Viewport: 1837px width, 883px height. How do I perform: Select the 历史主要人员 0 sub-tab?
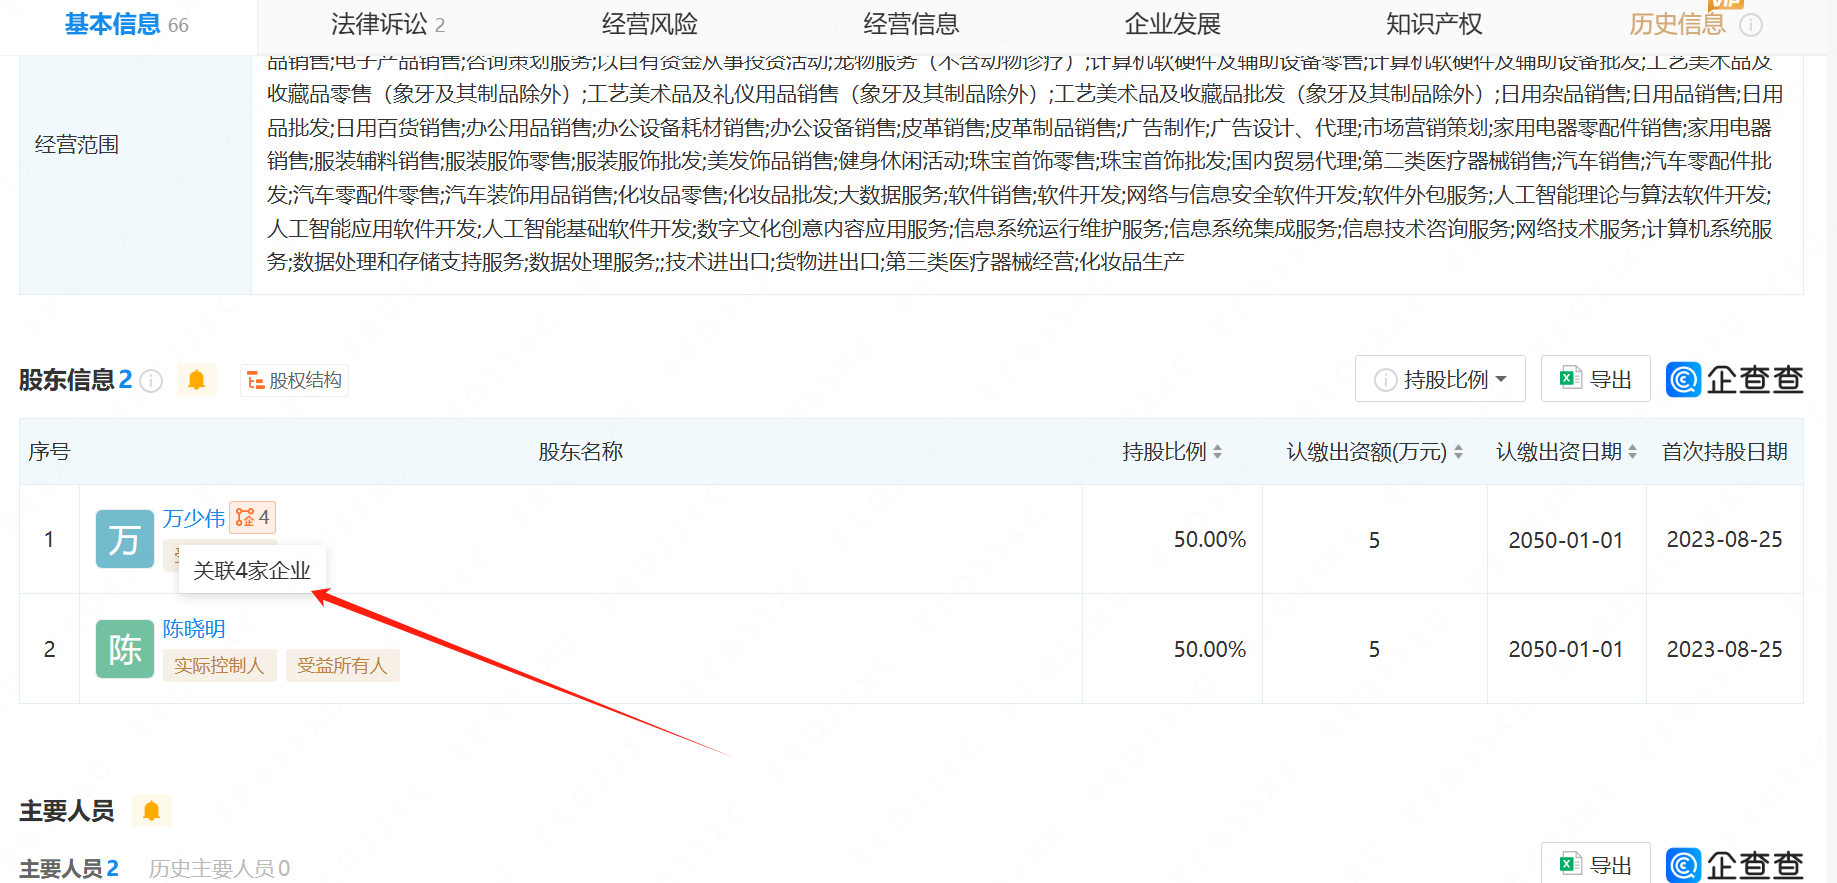tap(219, 868)
